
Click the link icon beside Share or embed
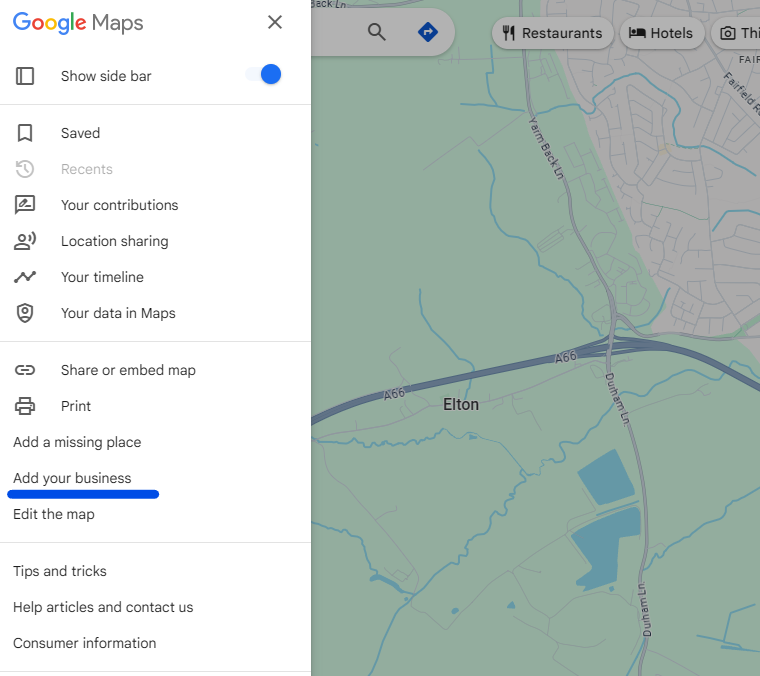tap(25, 370)
